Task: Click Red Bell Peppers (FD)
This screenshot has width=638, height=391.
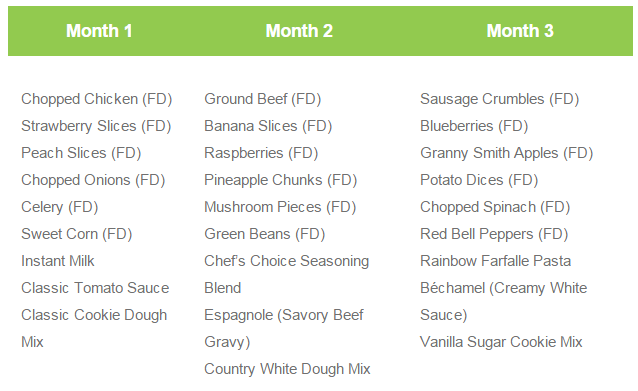Action: (x=494, y=234)
